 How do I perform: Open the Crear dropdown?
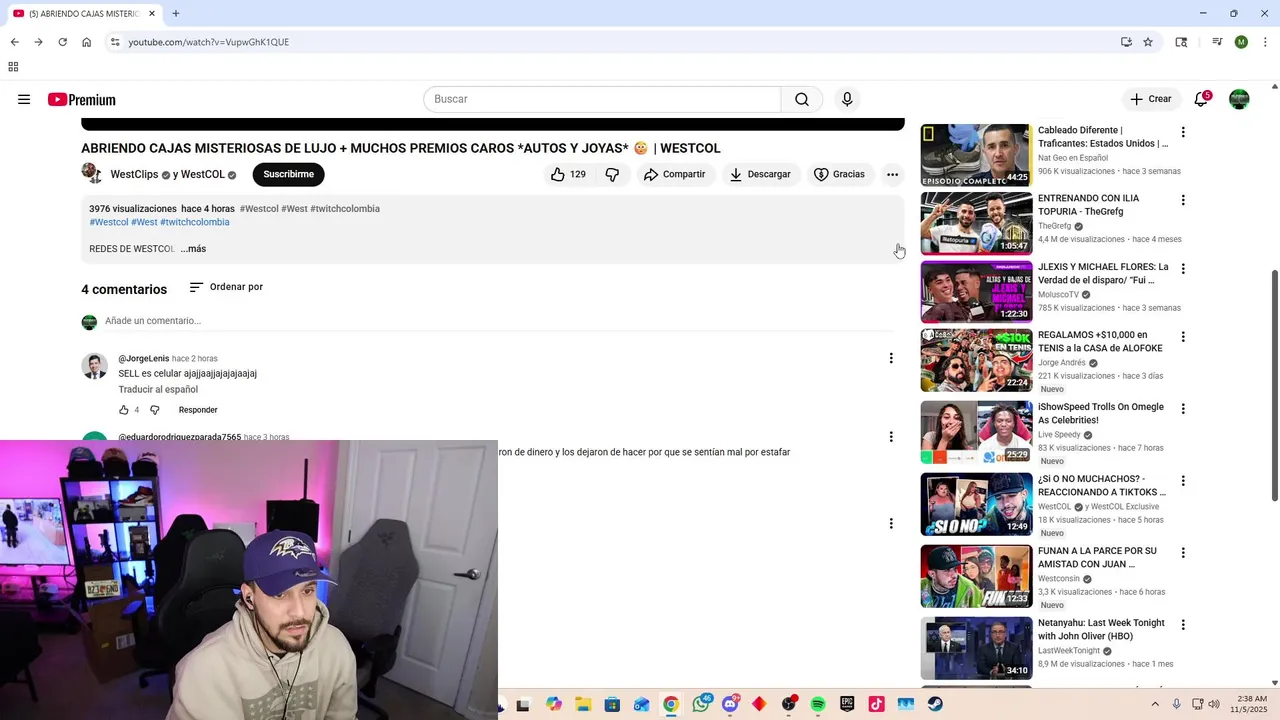coord(1150,99)
